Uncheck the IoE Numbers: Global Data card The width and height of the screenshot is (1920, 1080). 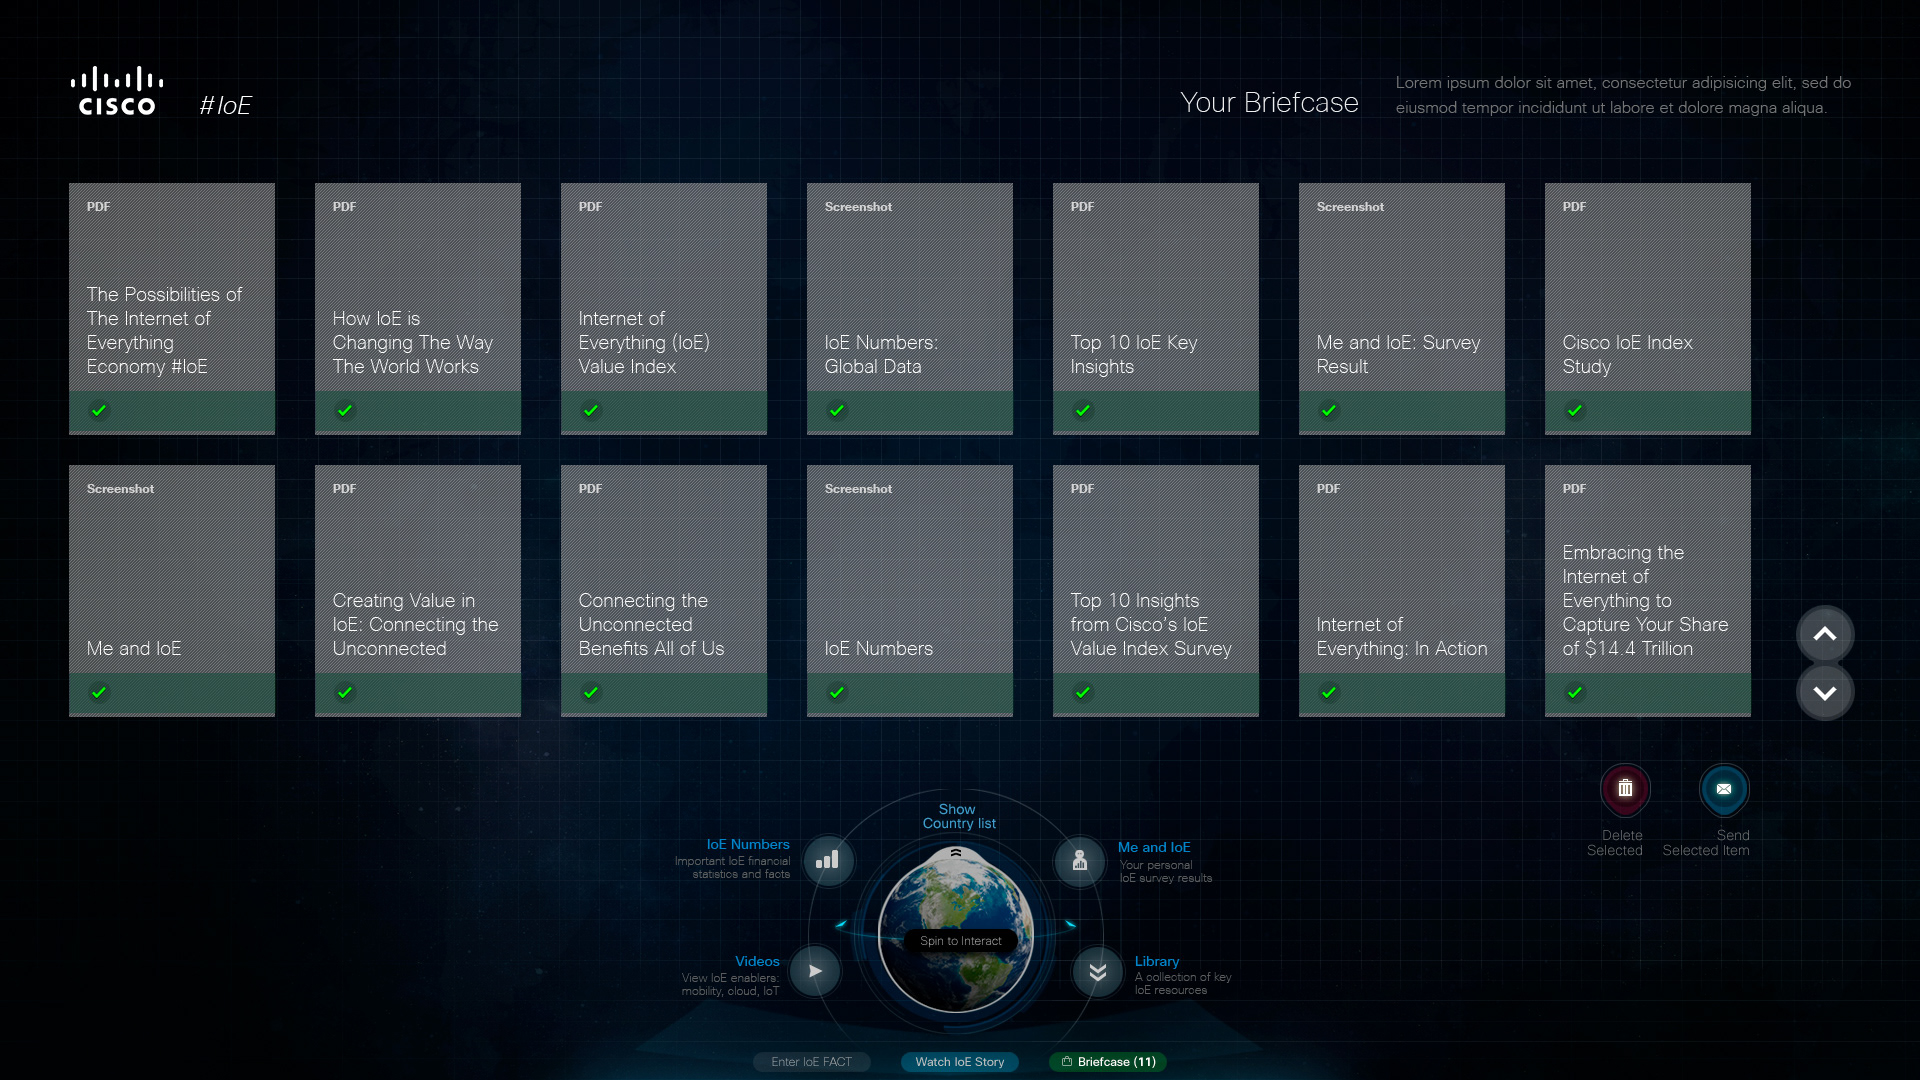[x=837, y=410]
